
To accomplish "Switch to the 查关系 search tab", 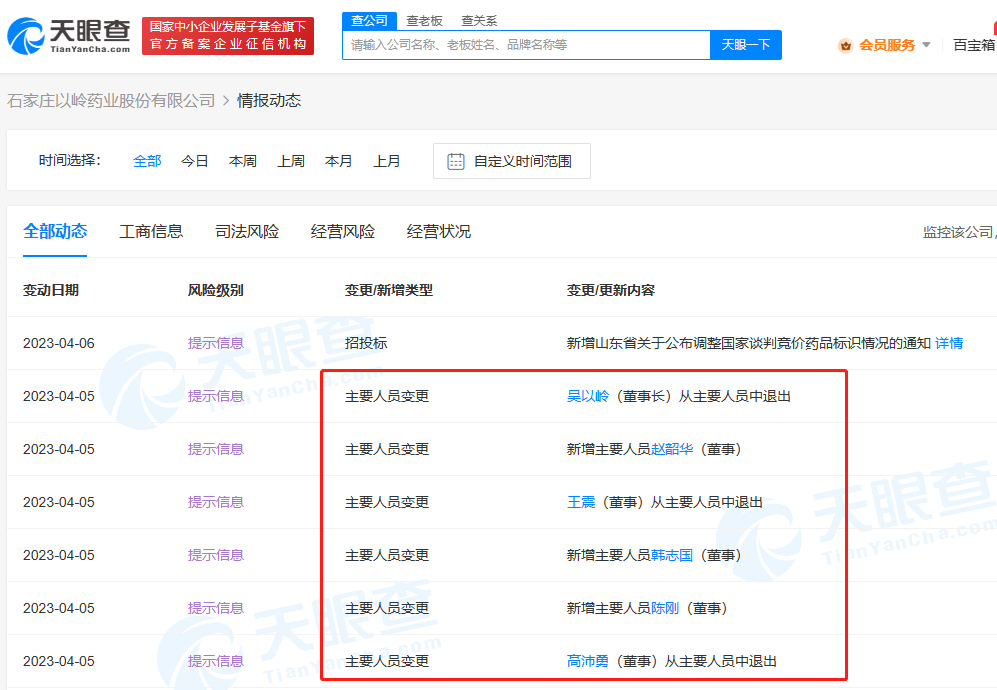I will tap(479, 21).
